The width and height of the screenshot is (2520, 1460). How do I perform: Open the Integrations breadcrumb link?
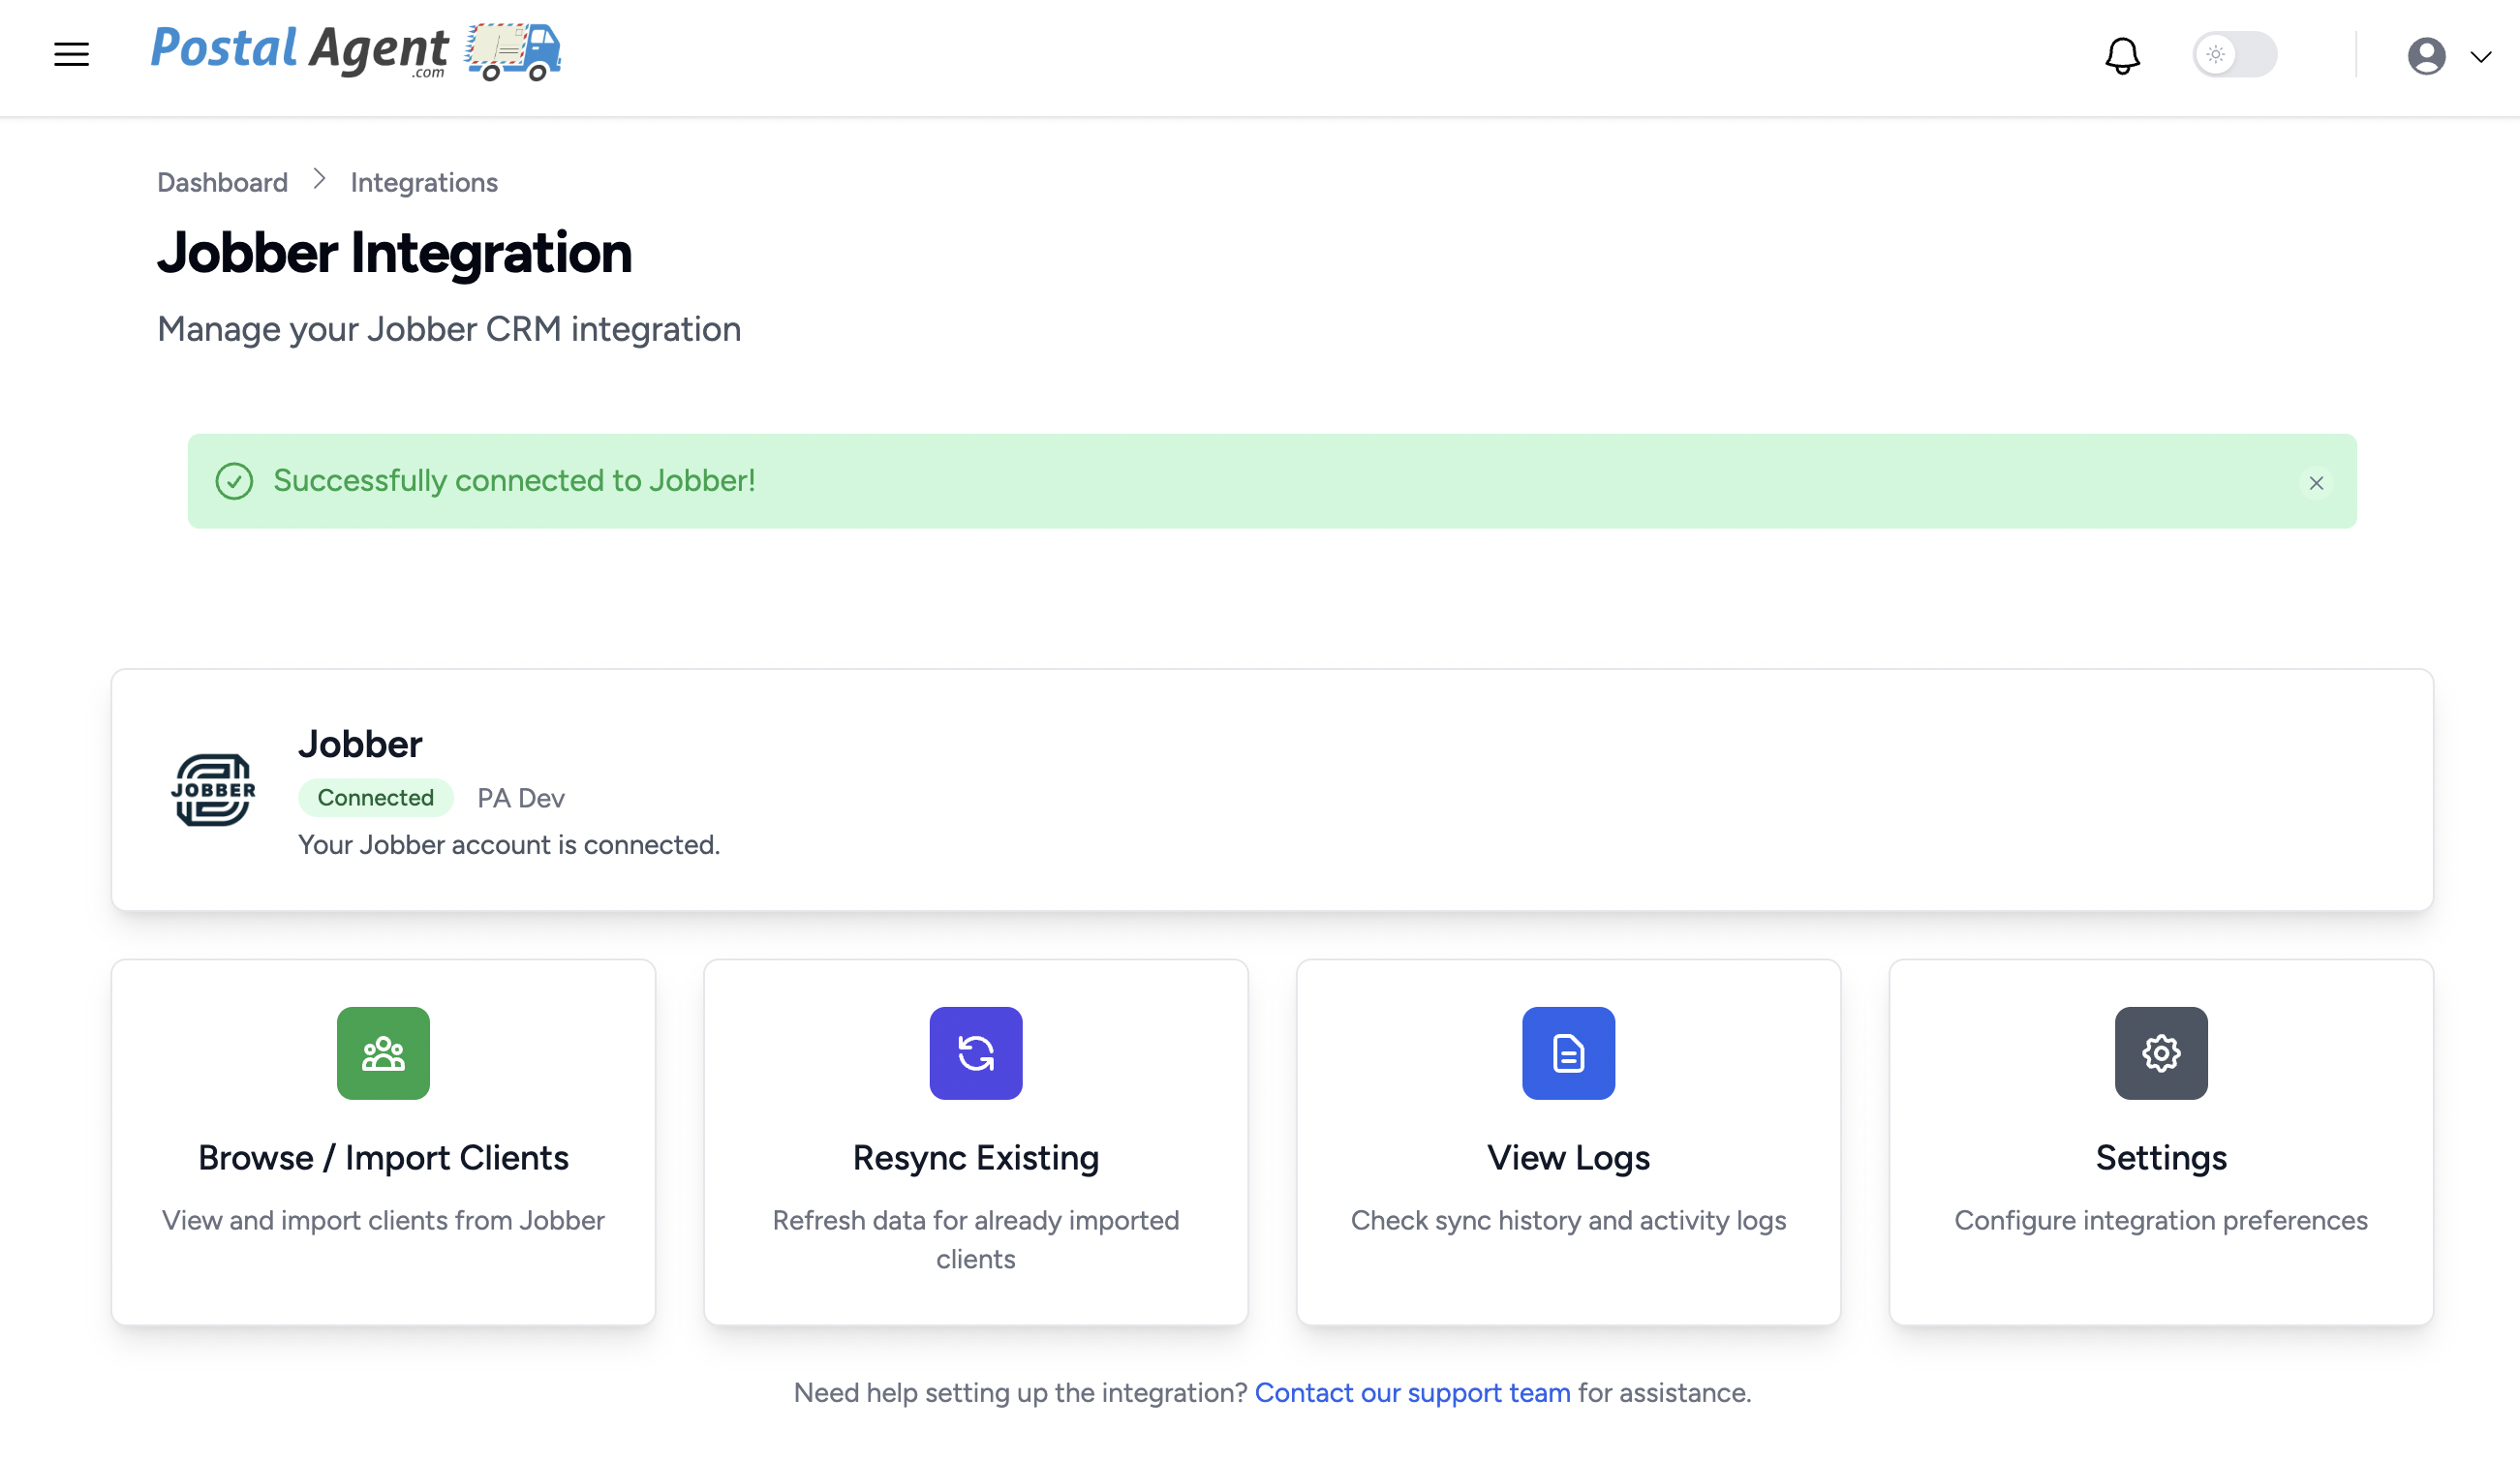423,182
